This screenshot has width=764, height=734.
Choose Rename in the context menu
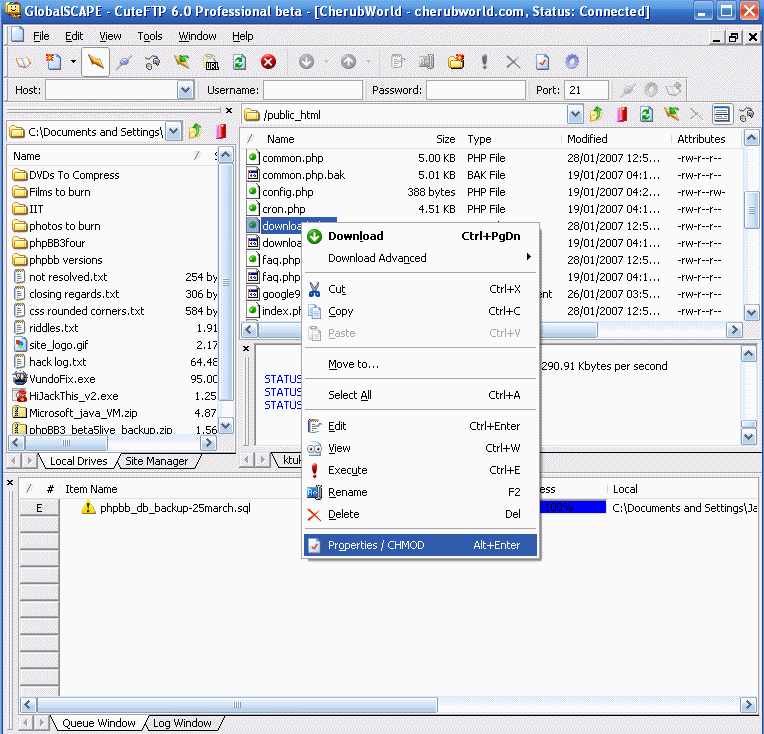[420, 492]
